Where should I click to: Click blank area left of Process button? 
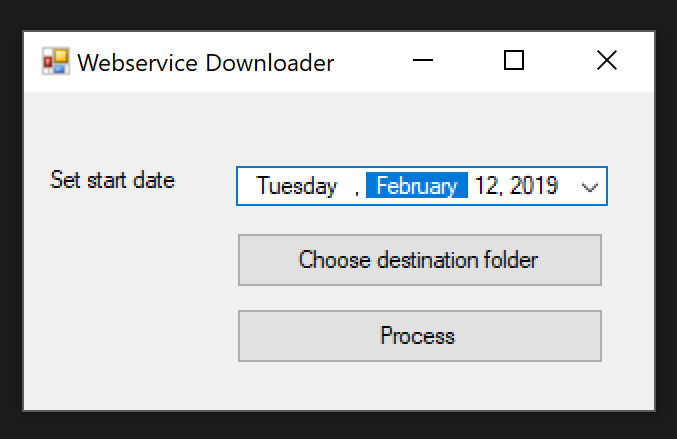point(130,336)
